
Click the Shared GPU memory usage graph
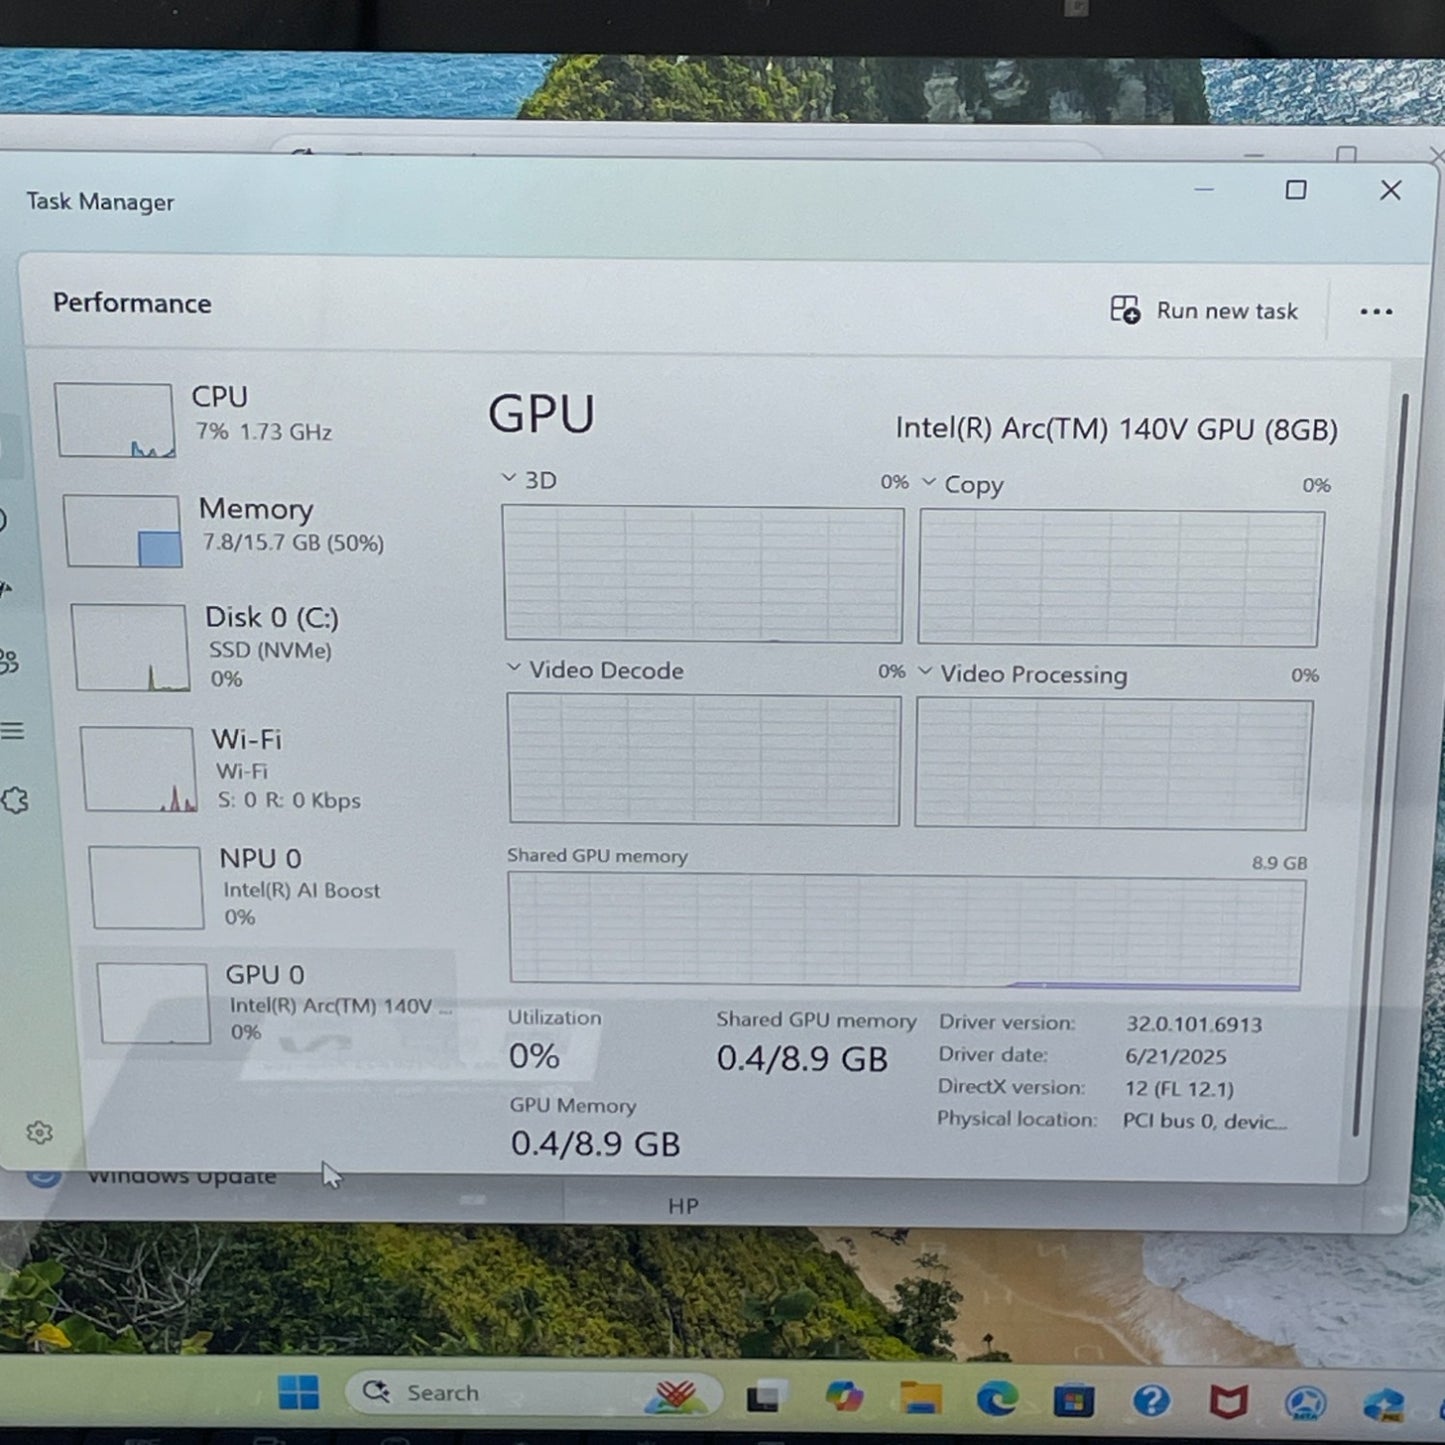pos(905,927)
